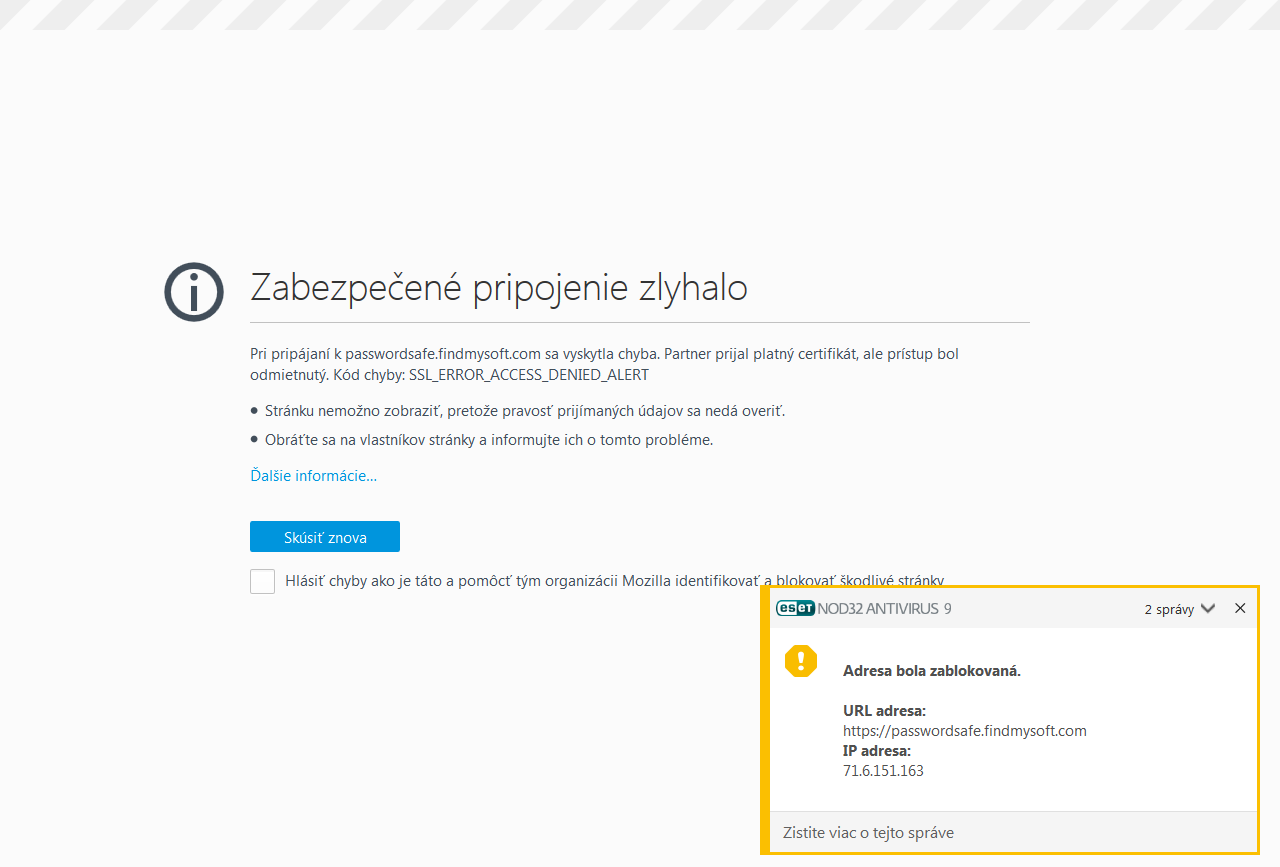Viewport: 1280px width, 867px height.
Task: Open the "Ďalšie informácie…" link
Action: (x=313, y=475)
